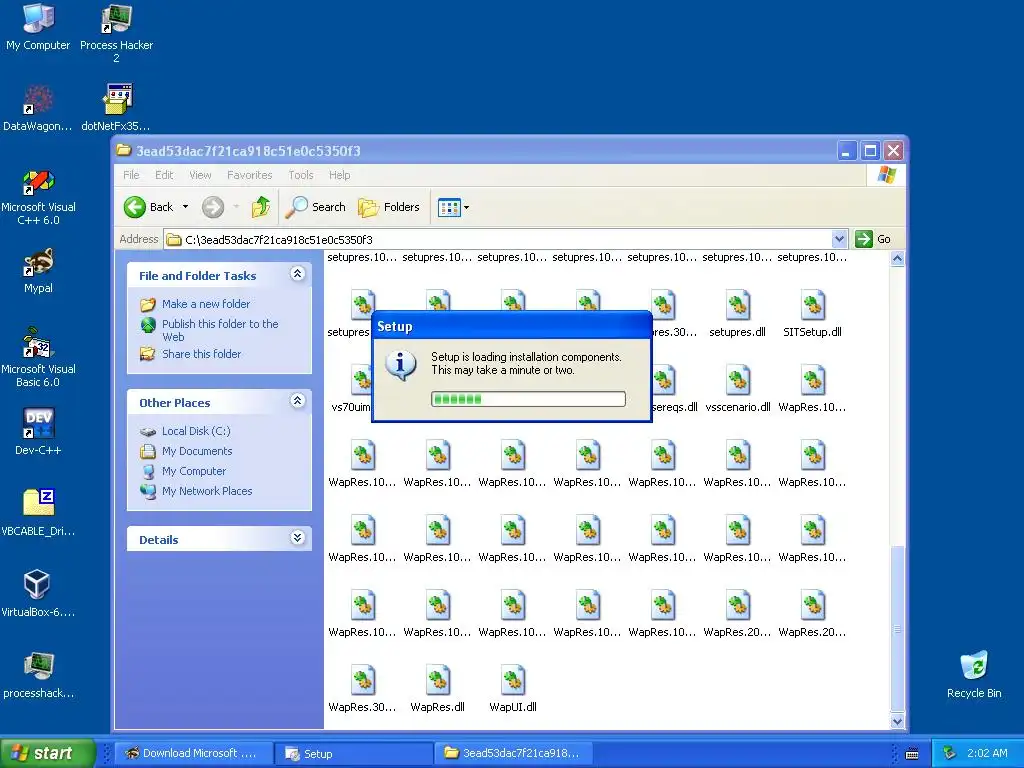Go to My Documents place
This screenshot has width=1024, height=768.
[197, 451]
